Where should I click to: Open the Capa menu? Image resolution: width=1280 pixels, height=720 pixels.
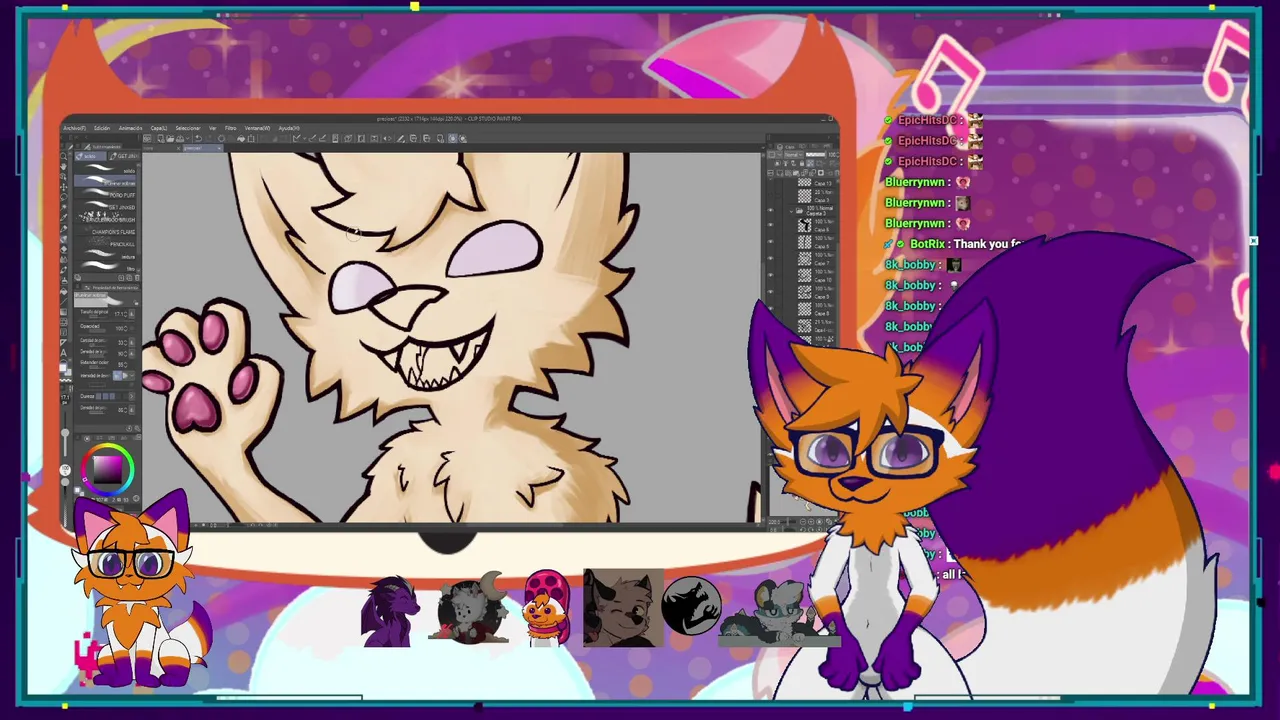159,128
